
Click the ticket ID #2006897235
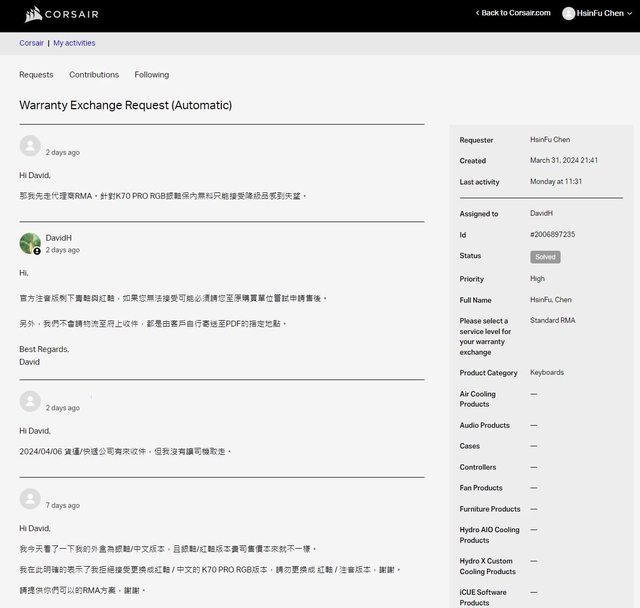pyautogui.click(x=552, y=235)
